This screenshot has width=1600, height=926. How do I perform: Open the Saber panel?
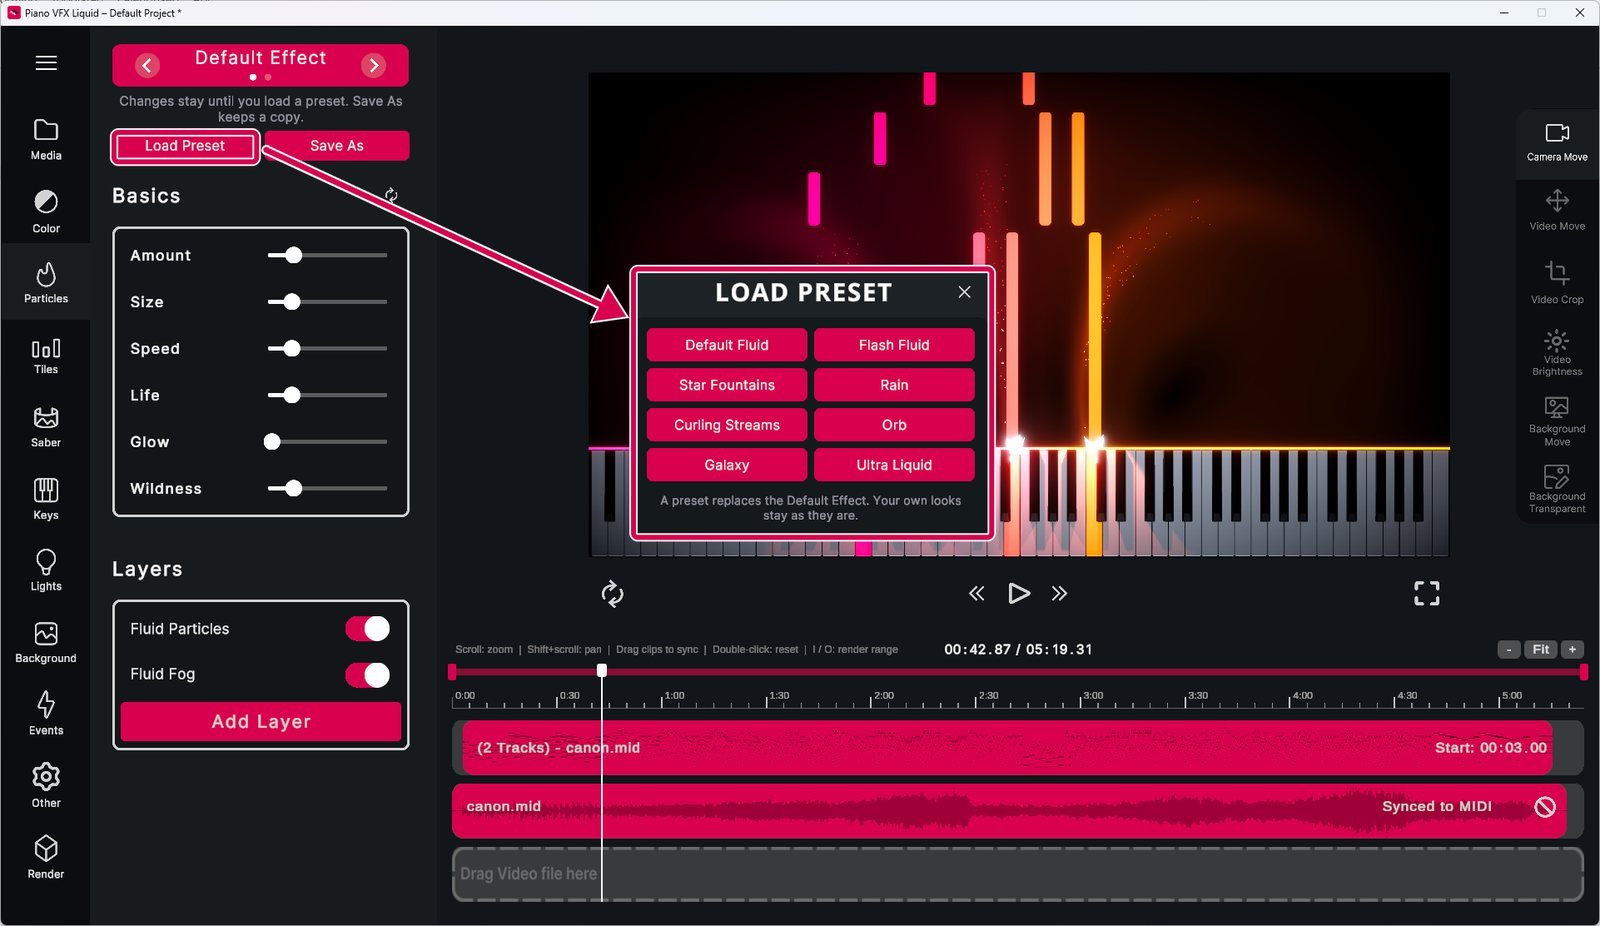point(46,427)
